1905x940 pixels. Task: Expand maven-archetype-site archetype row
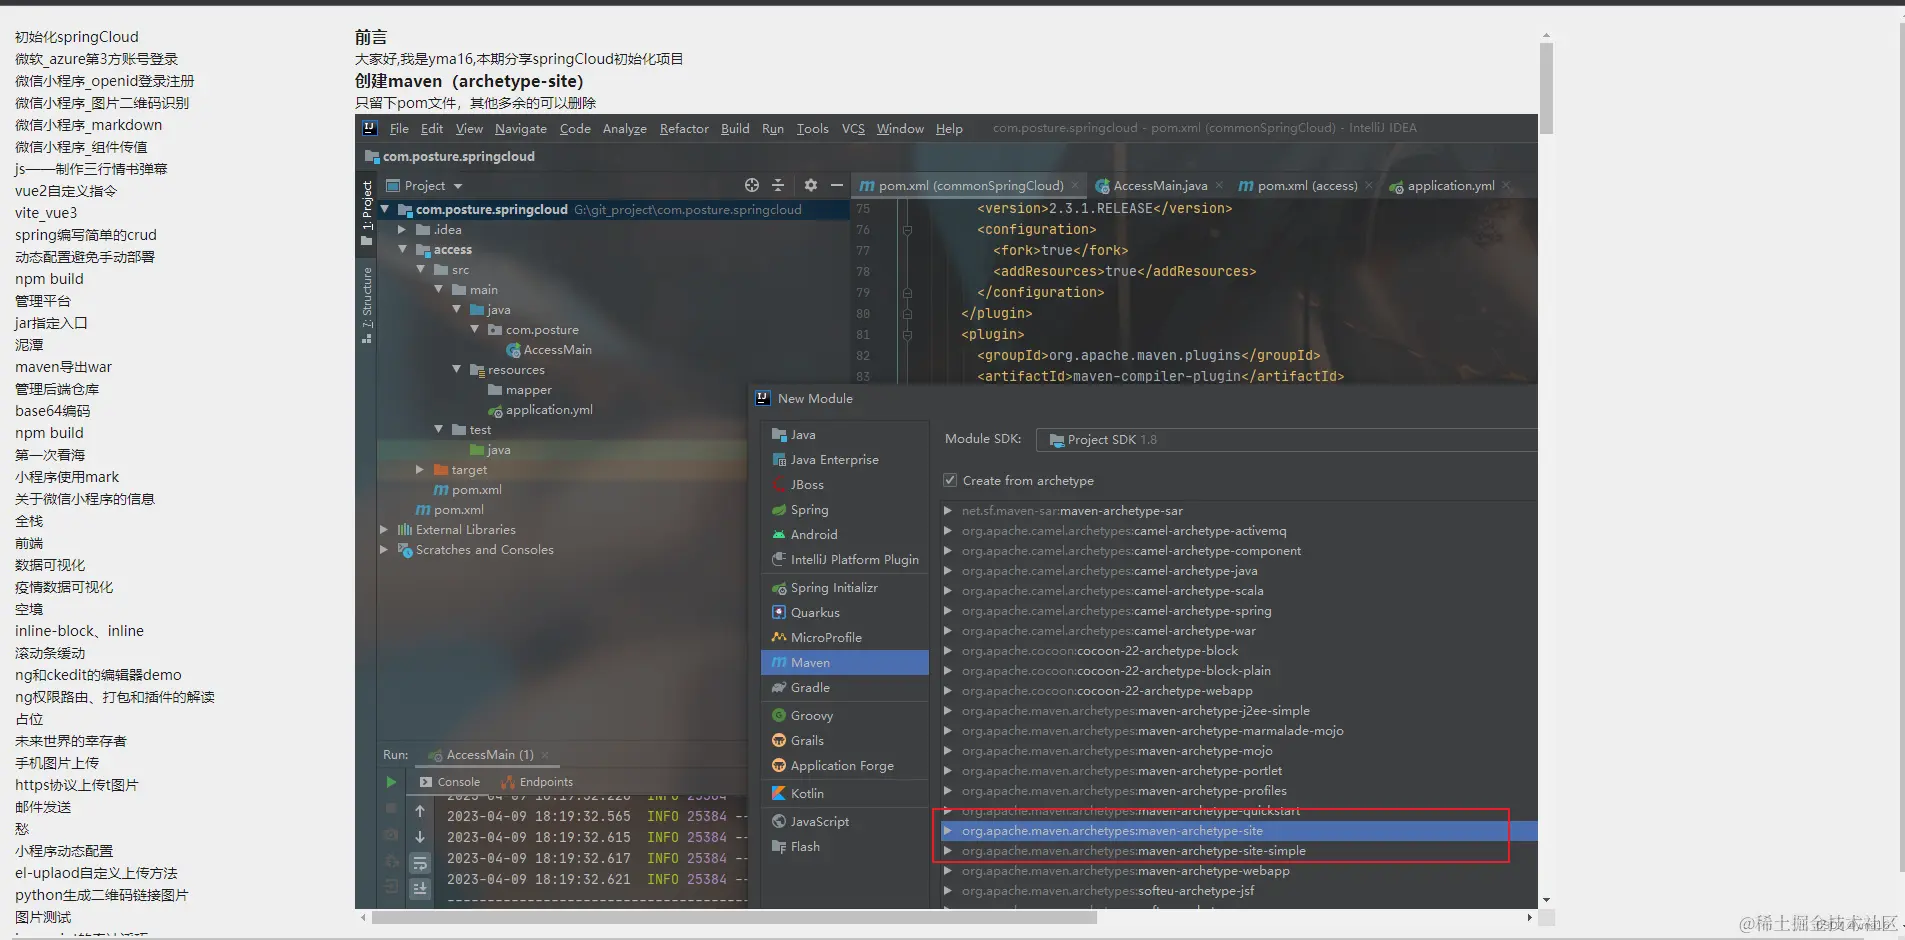(x=947, y=831)
